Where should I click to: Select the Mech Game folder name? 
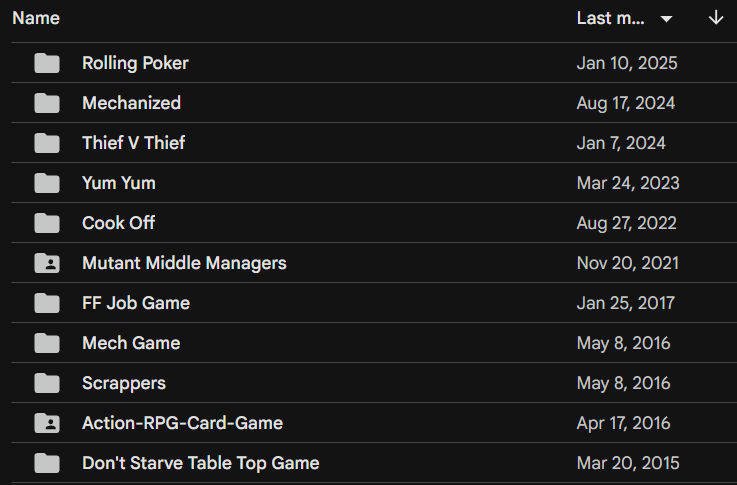tap(131, 343)
